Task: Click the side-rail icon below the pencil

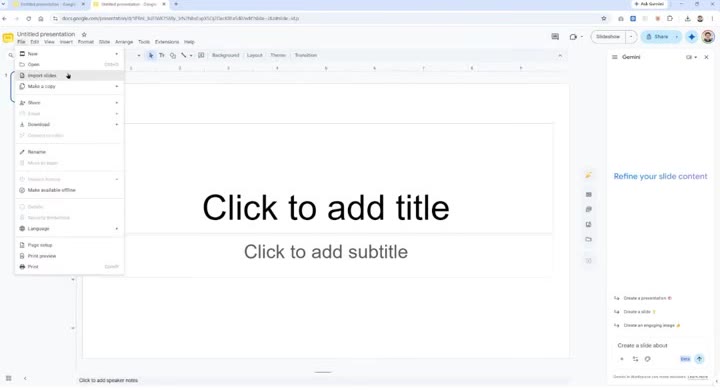Action: click(x=589, y=194)
